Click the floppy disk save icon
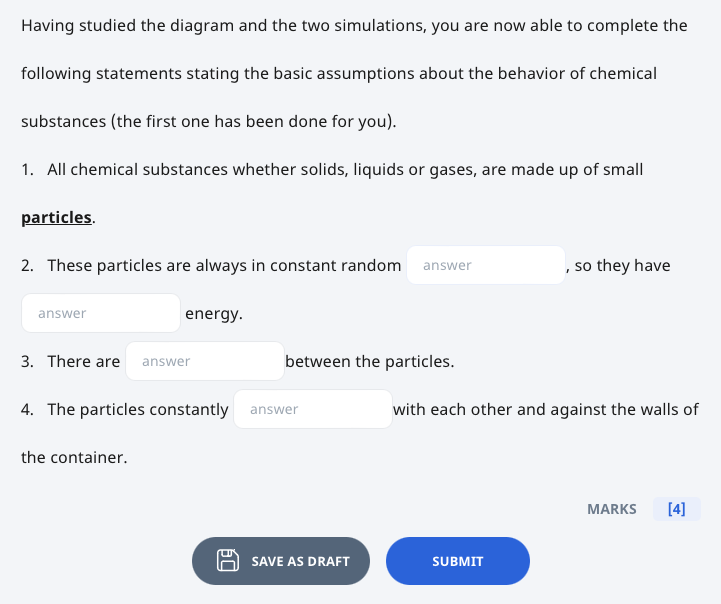 click(228, 560)
